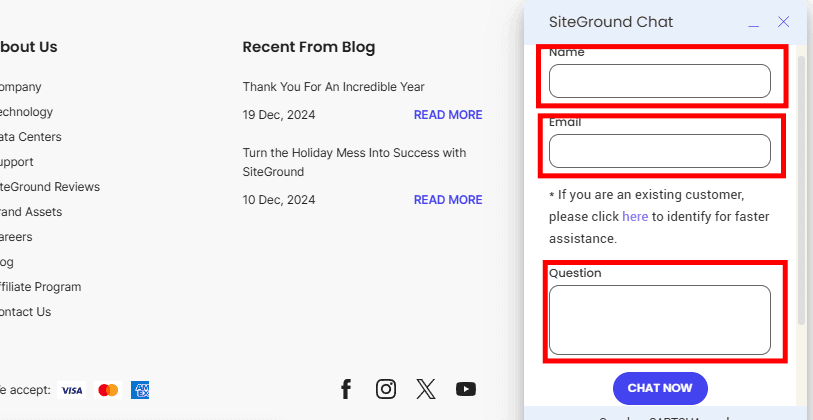This screenshot has height=420, width=813.
Task: Open the Affiliate Program link
Action: pos(41,287)
